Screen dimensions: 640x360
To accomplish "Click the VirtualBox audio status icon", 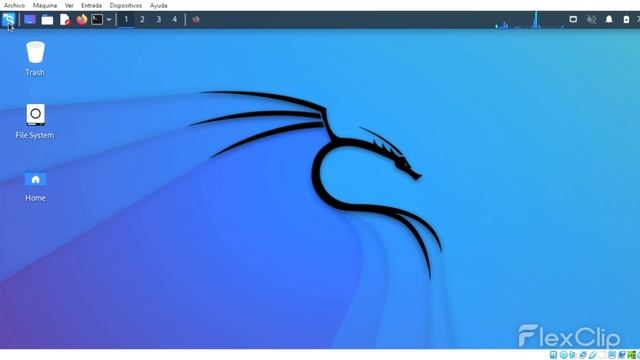I will point(573,355).
